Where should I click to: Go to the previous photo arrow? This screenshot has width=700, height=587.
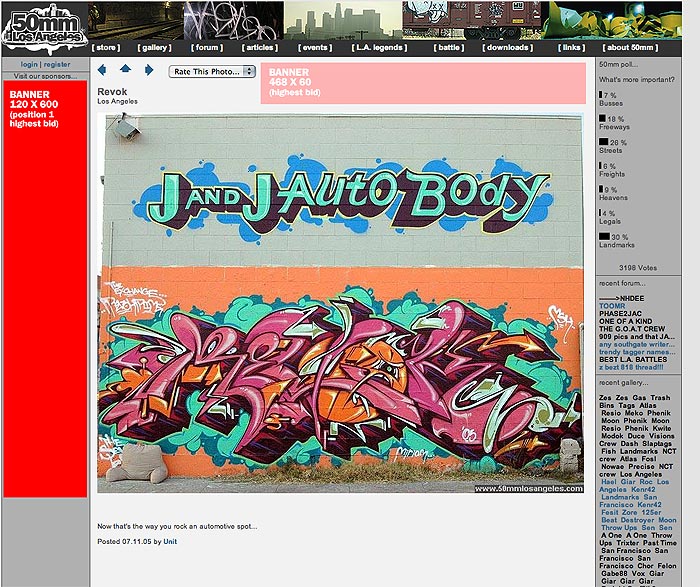102,70
